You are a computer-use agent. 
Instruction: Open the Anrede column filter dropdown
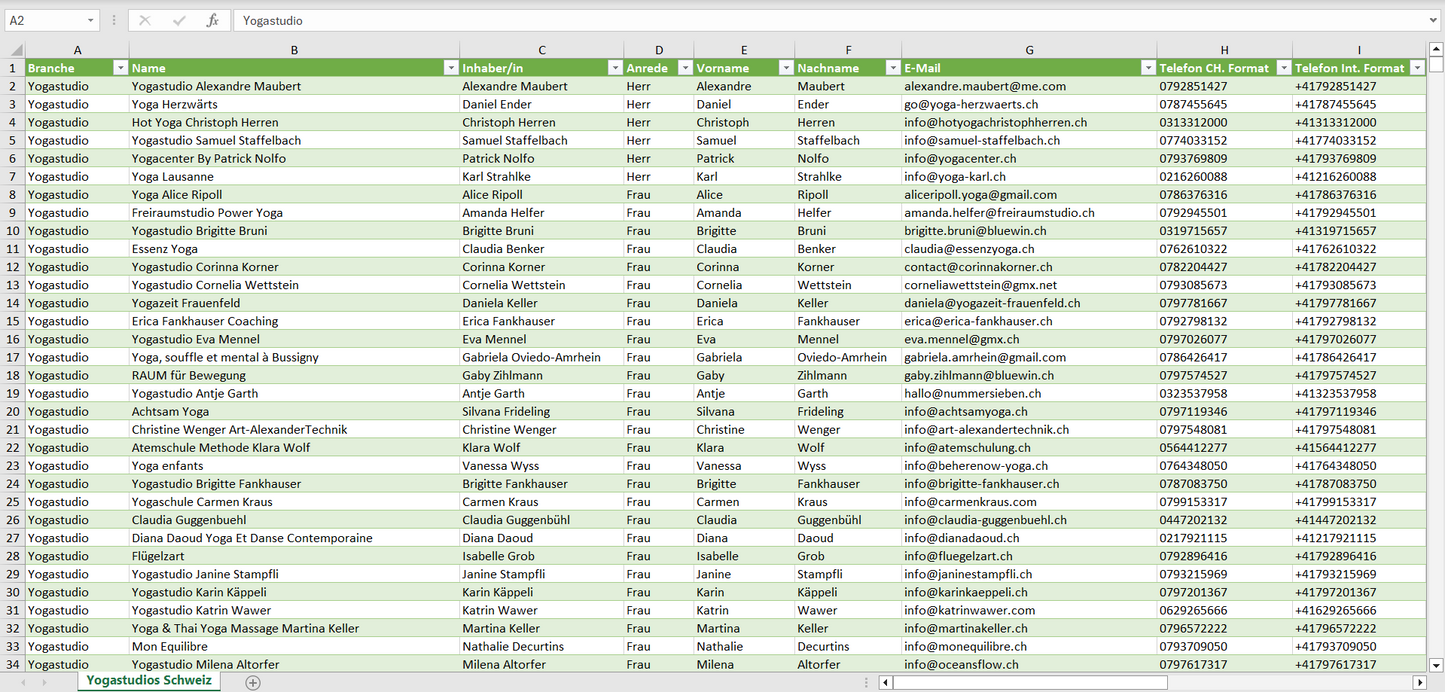[x=684, y=68]
